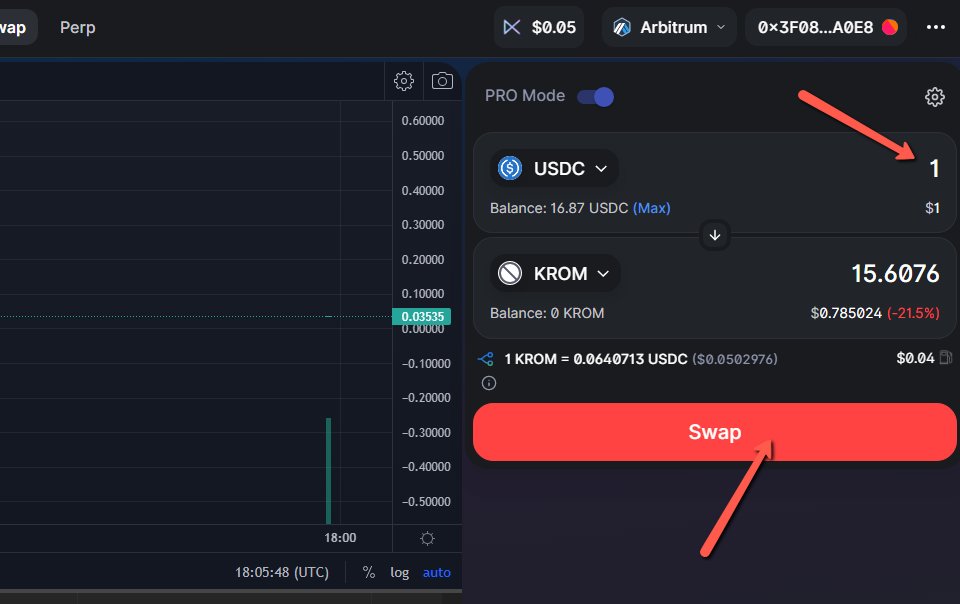The height and width of the screenshot is (604, 960).
Task: Take chart snapshot with camera icon
Action: [442, 81]
